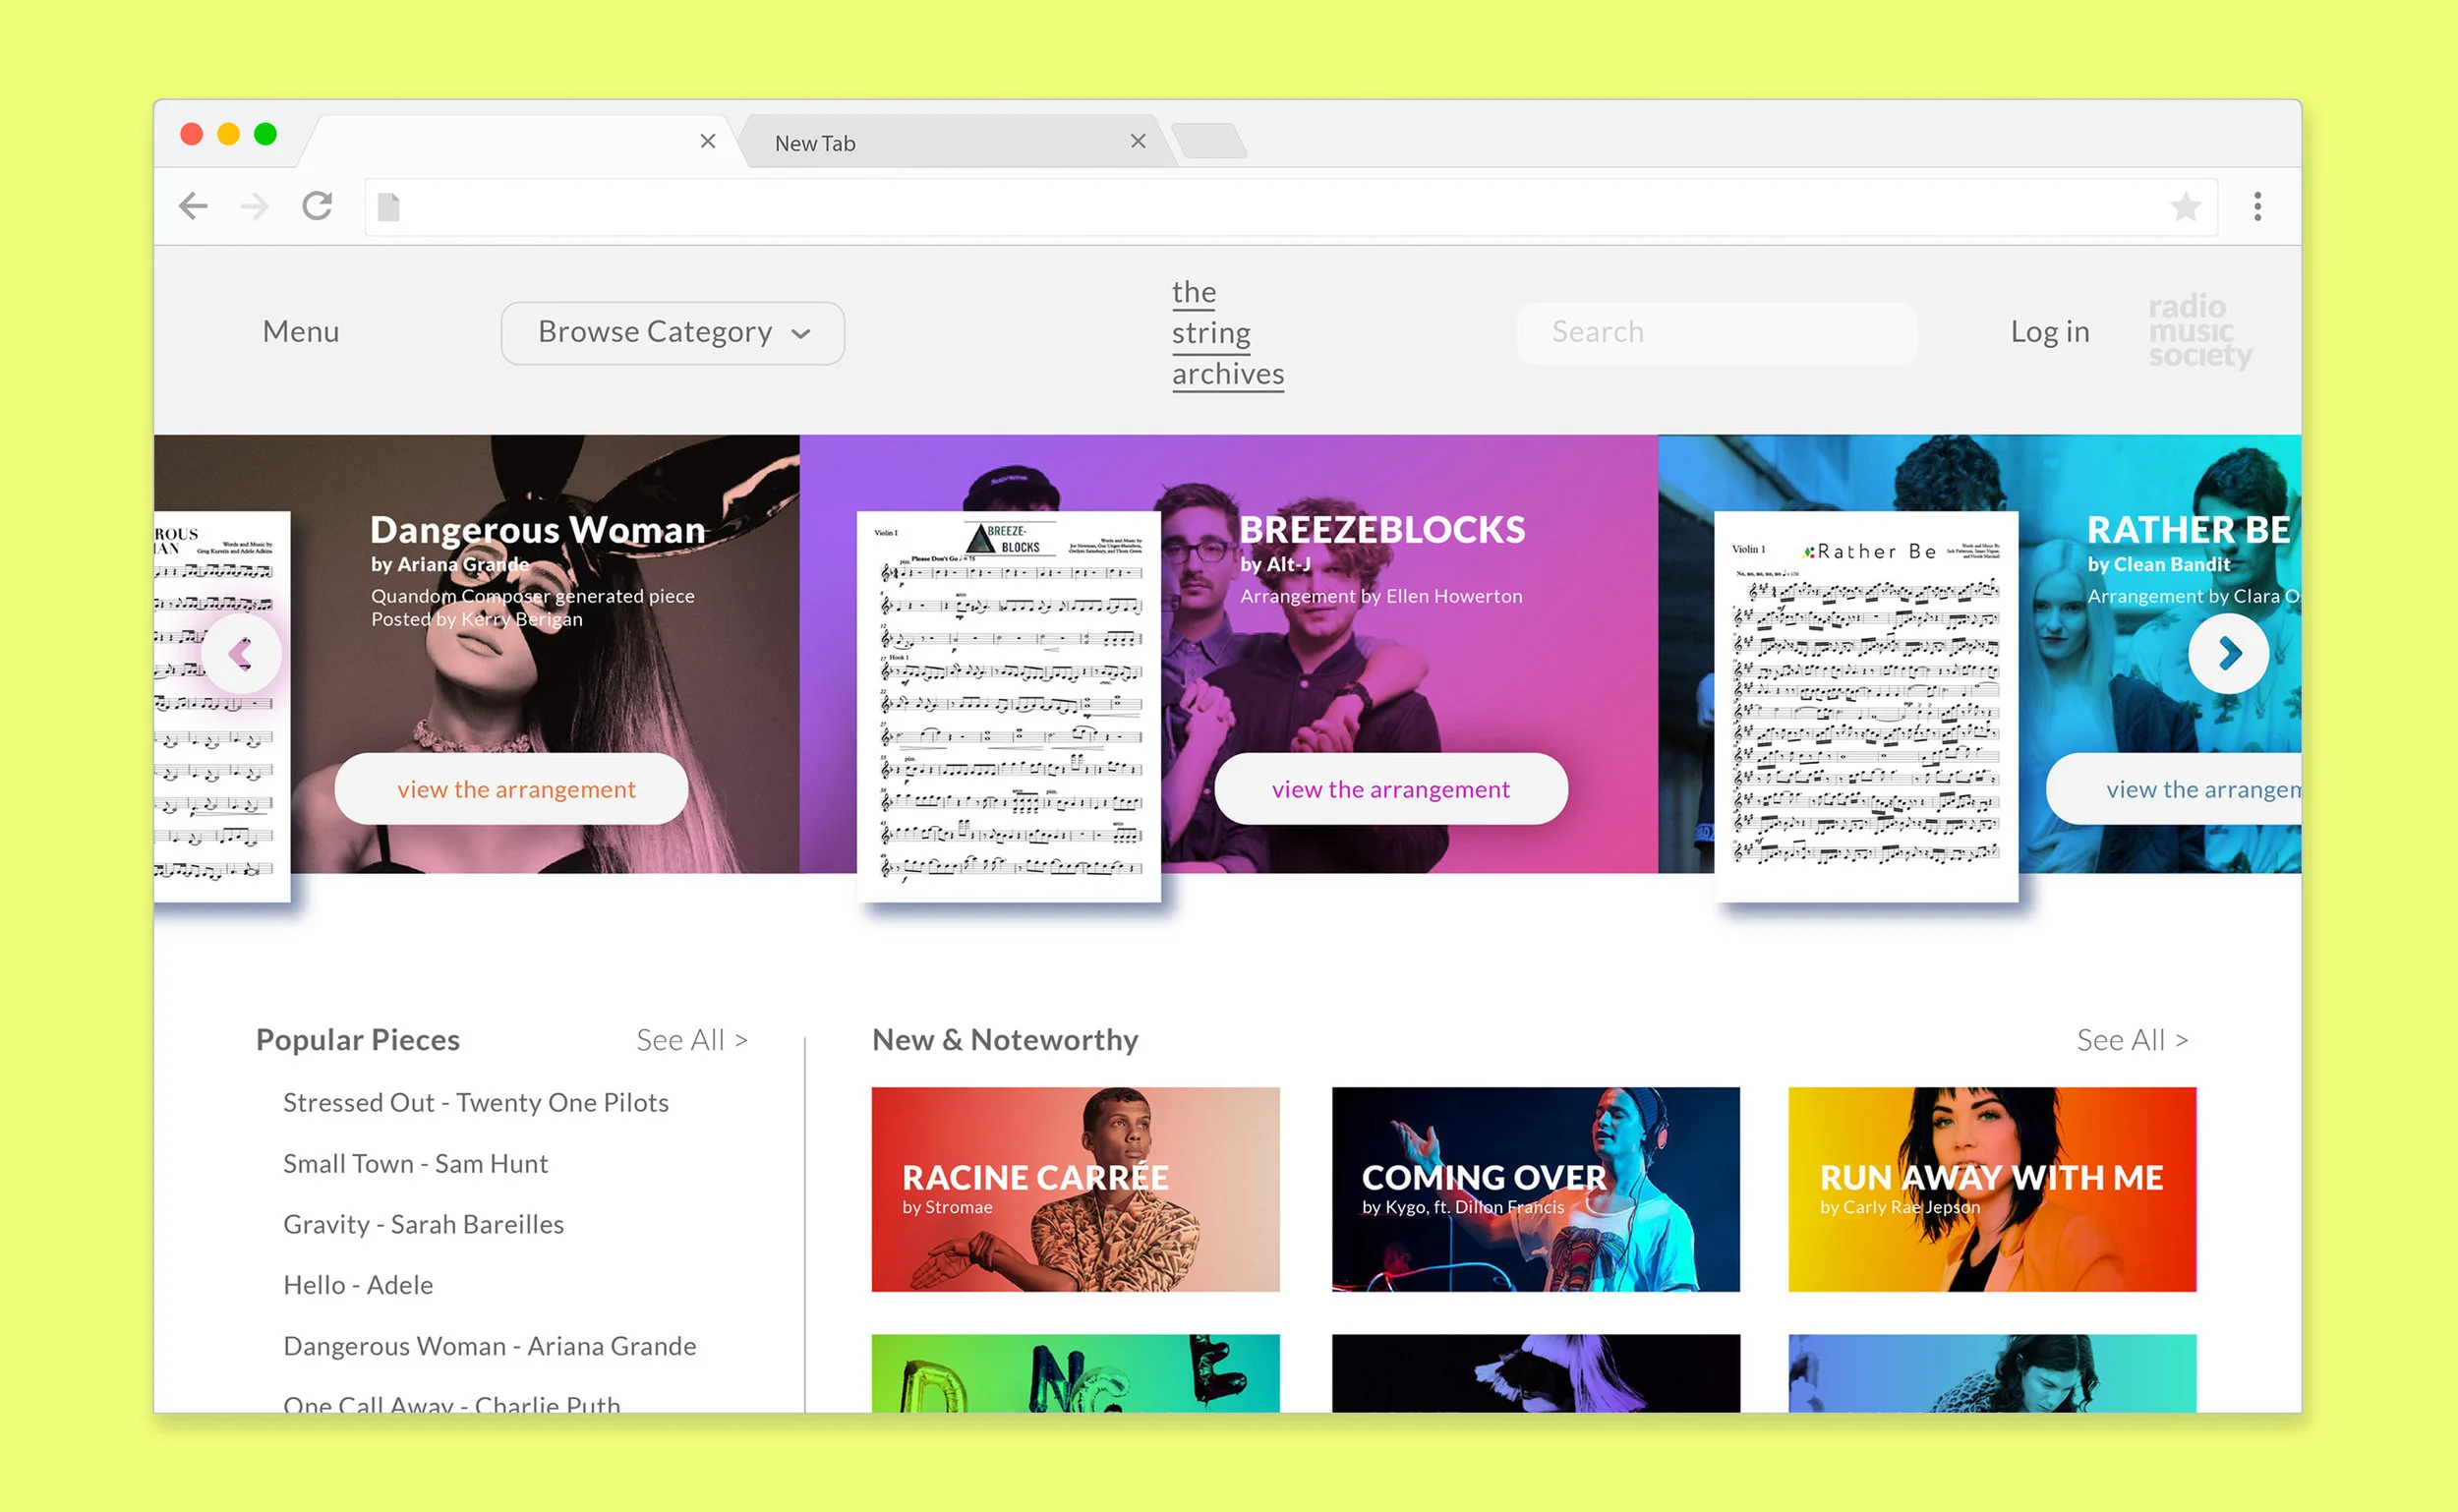Open Gravity - Sara Bareilles
The height and width of the screenshot is (1512, 2458).
pos(423,1225)
